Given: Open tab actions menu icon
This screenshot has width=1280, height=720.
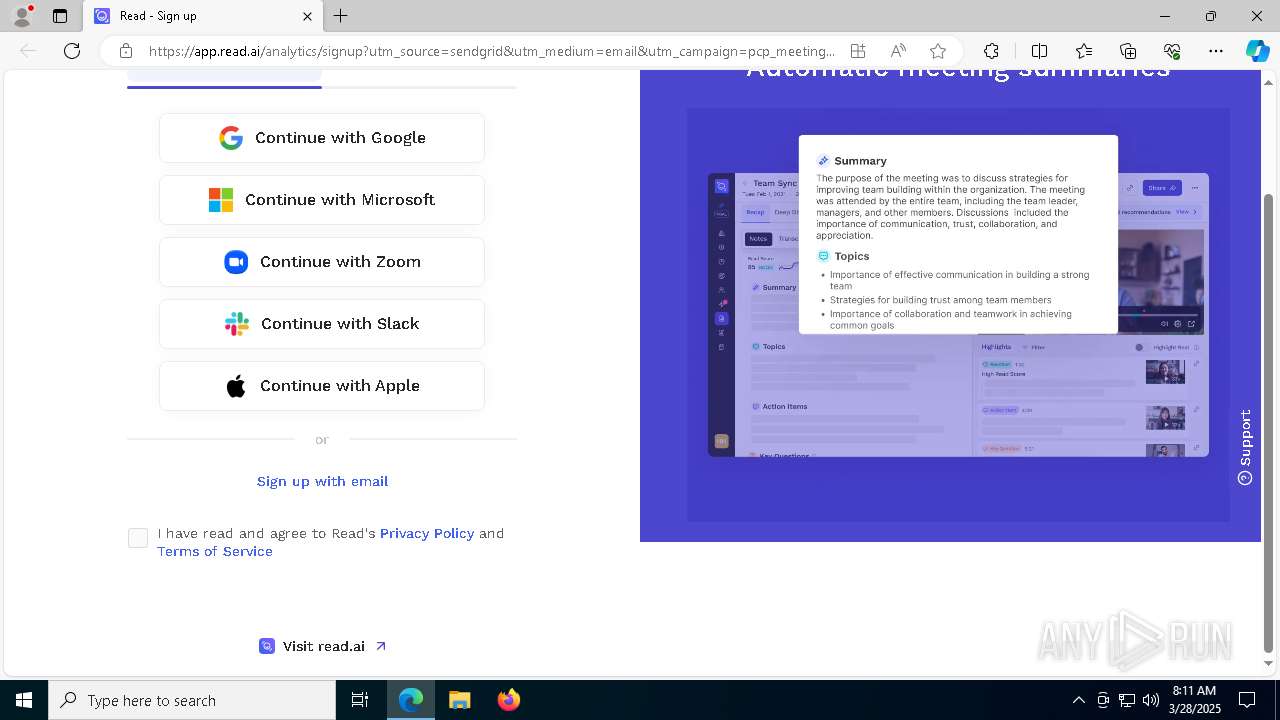Looking at the screenshot, I should (x=60, y=16).
